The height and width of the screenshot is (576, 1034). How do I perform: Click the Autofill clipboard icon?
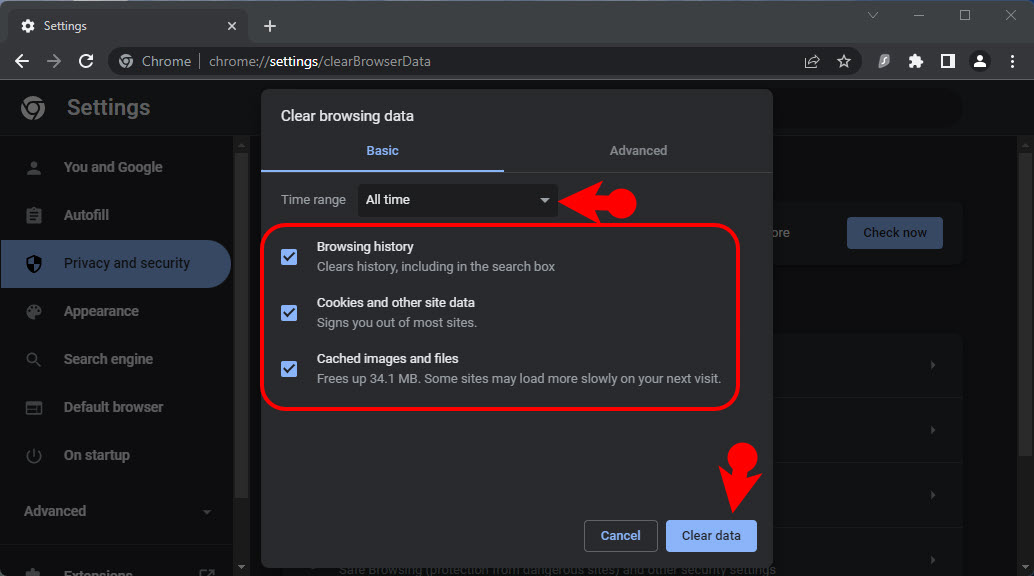point(34,215)
